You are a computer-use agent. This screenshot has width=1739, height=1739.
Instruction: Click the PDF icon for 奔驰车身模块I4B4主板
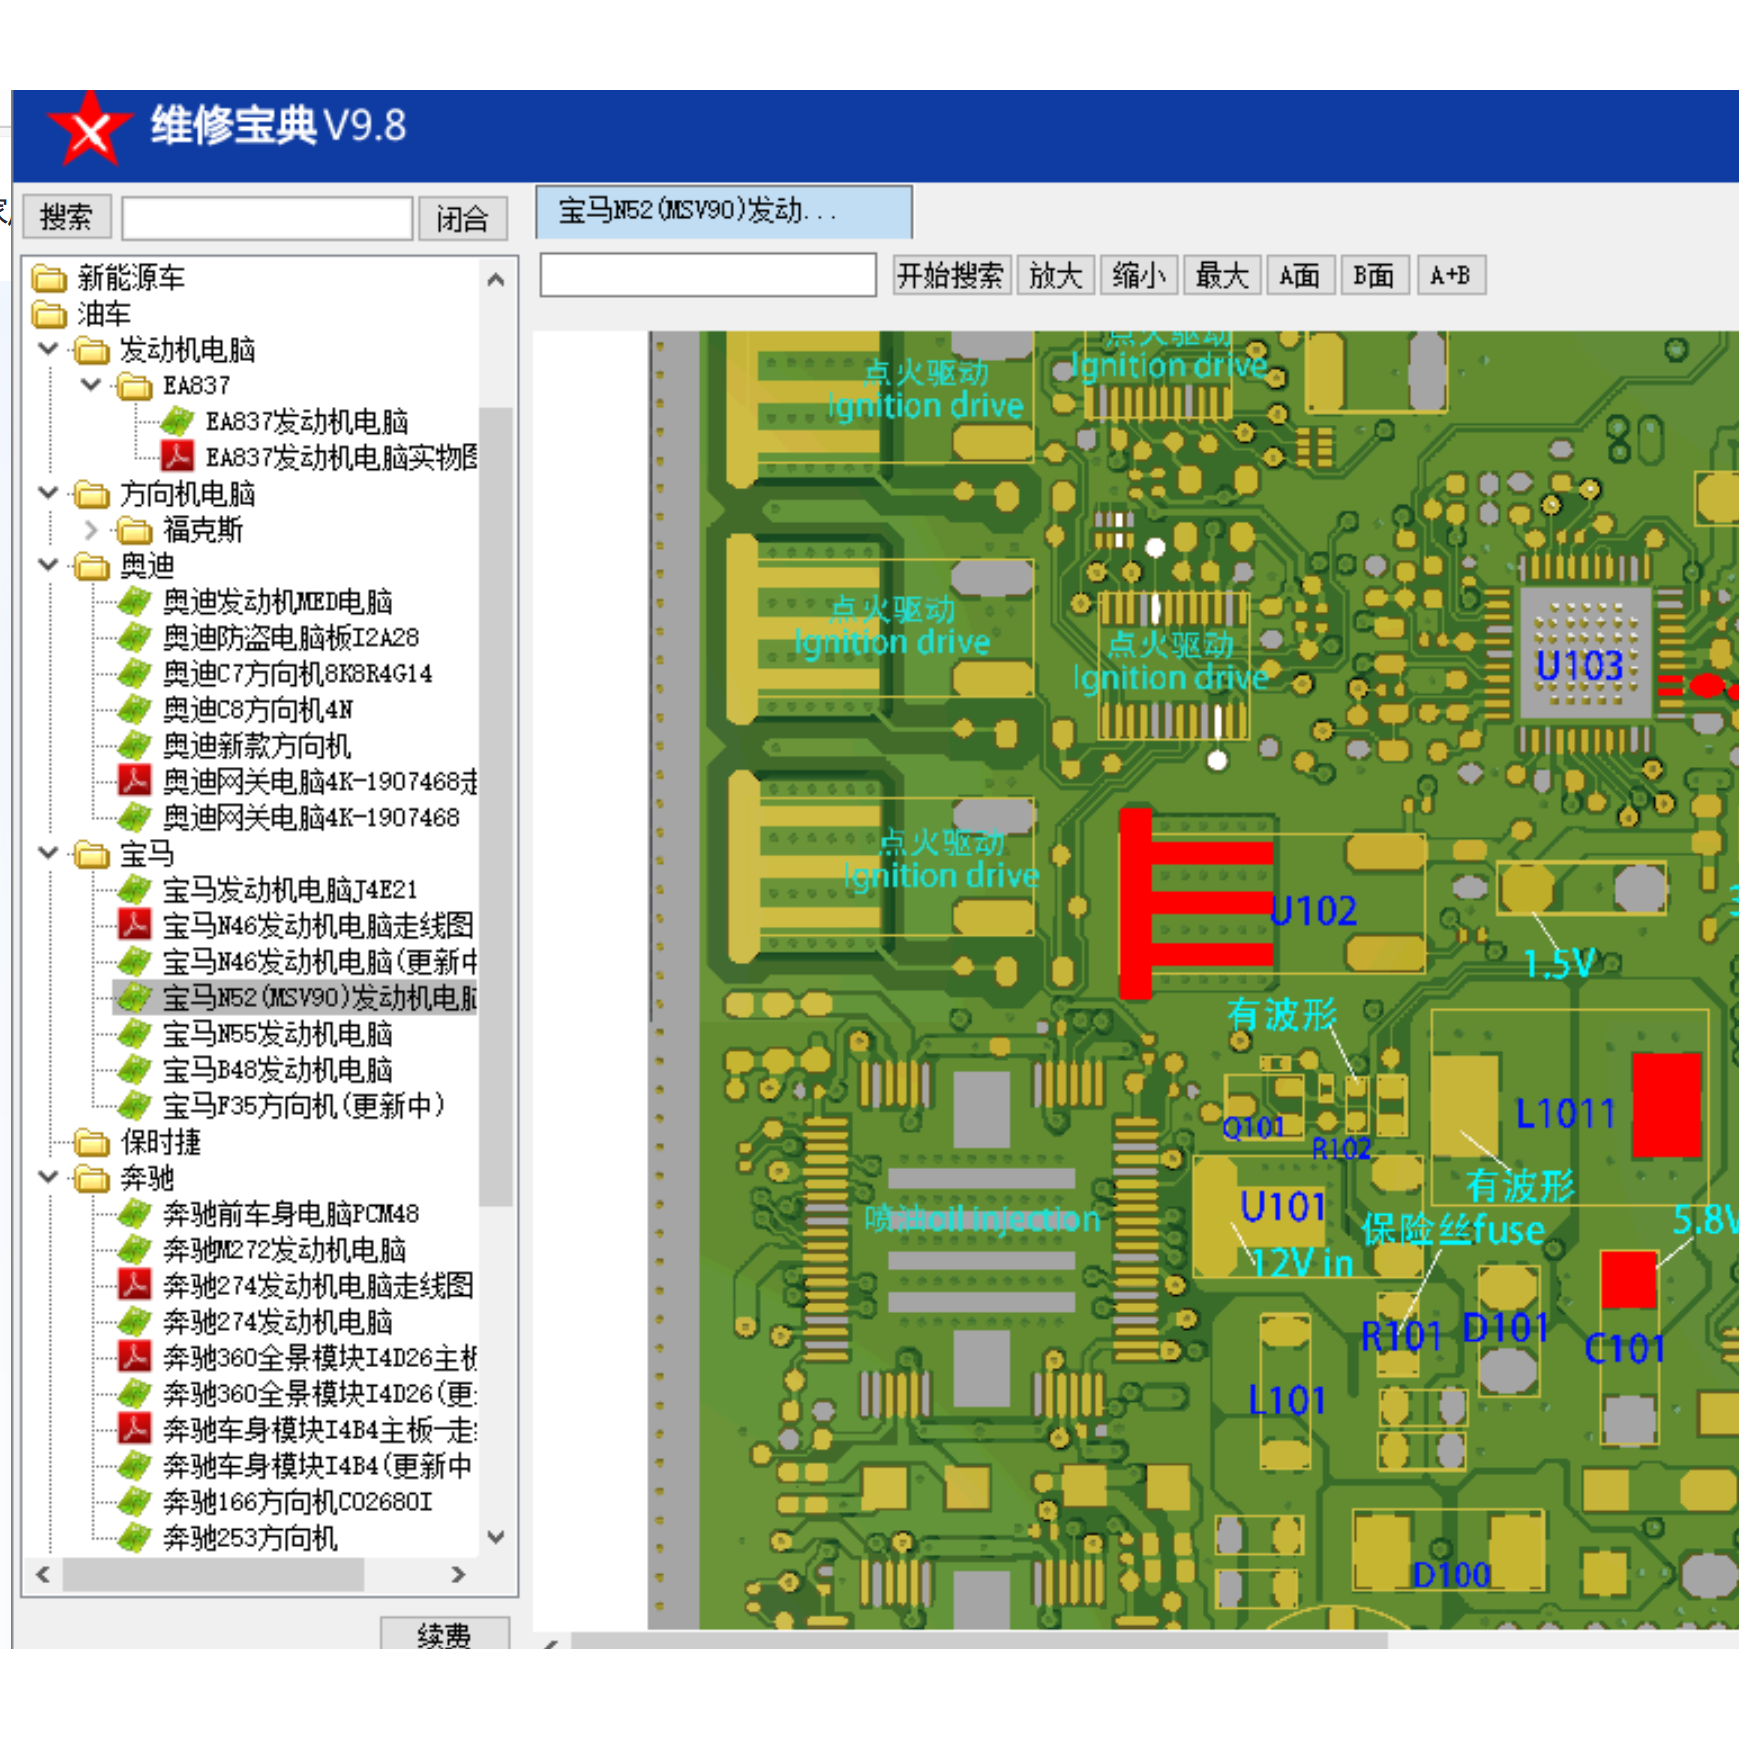click(x=134, y=1428)
